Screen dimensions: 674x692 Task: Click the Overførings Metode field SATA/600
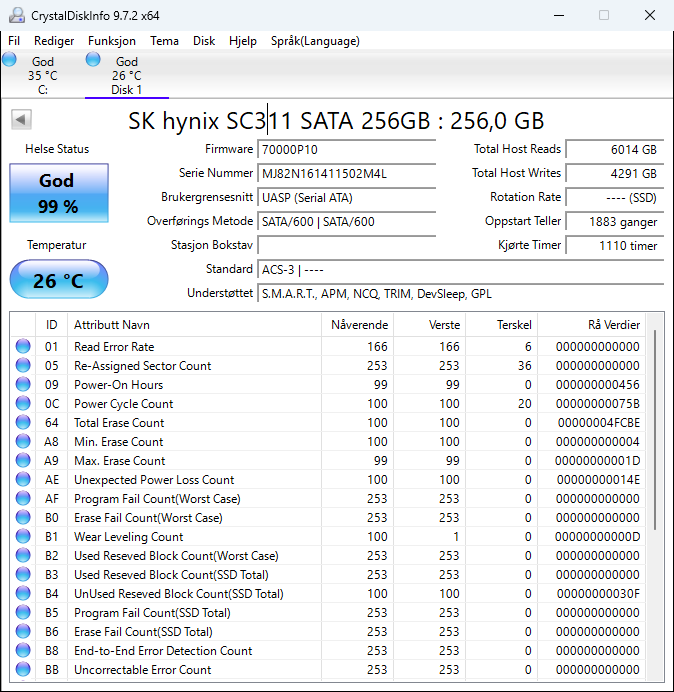(x=346, y=221)
